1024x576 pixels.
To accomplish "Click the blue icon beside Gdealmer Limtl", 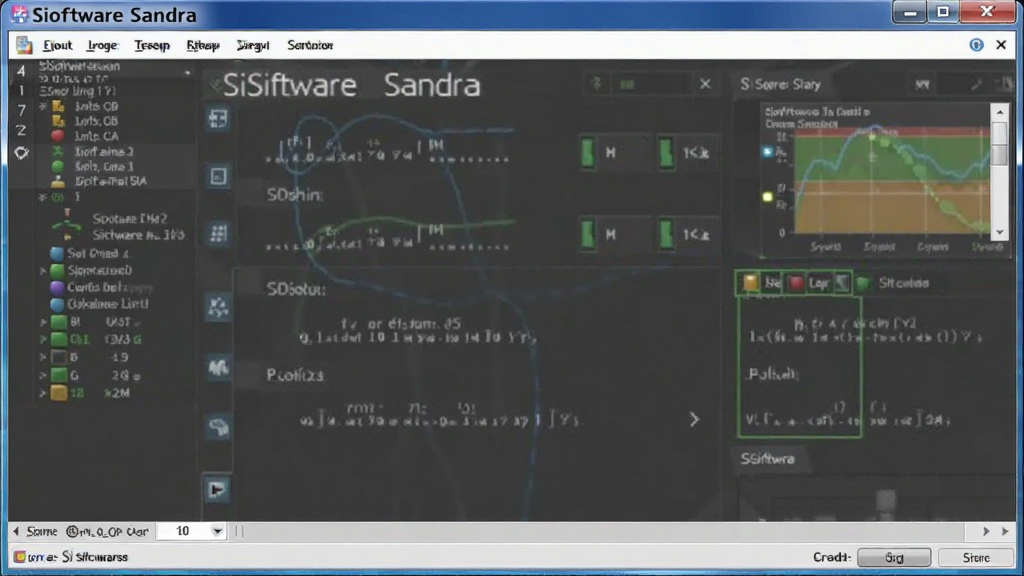I will click(x=57, y=304).
